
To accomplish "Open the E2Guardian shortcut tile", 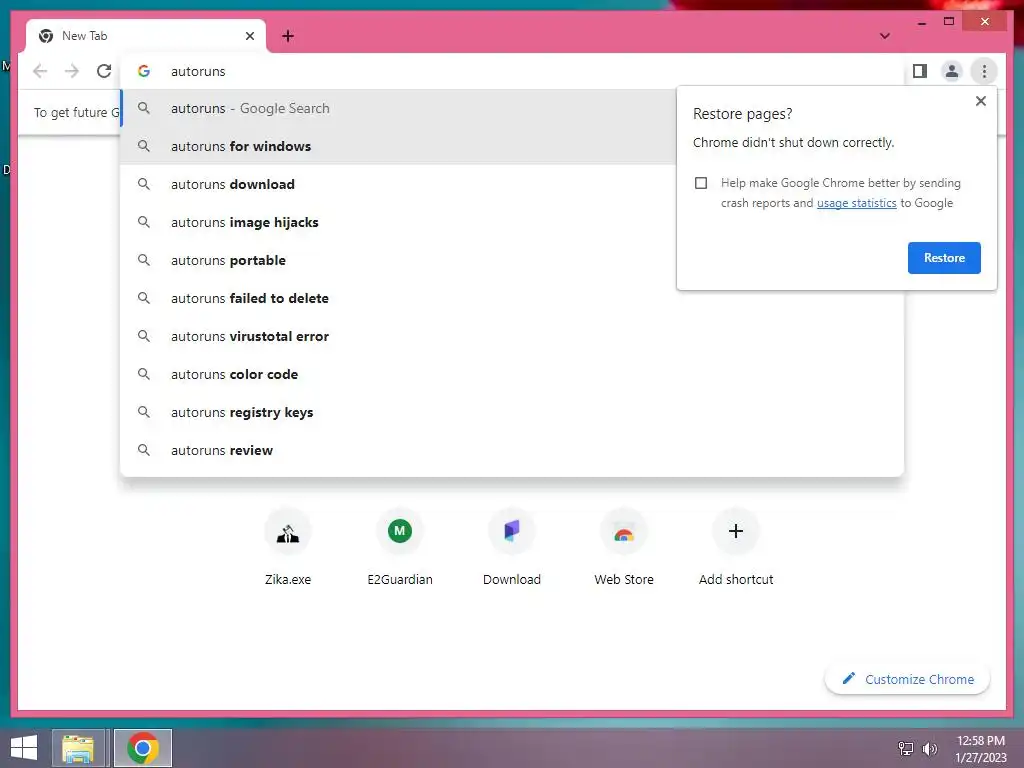I will [400, 547].
